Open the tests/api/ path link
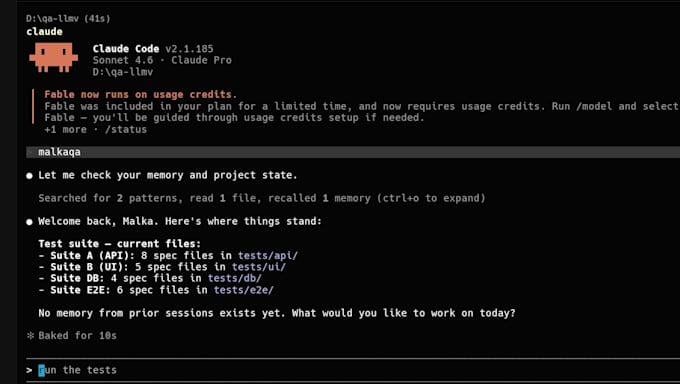Viewport: 680px width, 384px height. point(268,256)
